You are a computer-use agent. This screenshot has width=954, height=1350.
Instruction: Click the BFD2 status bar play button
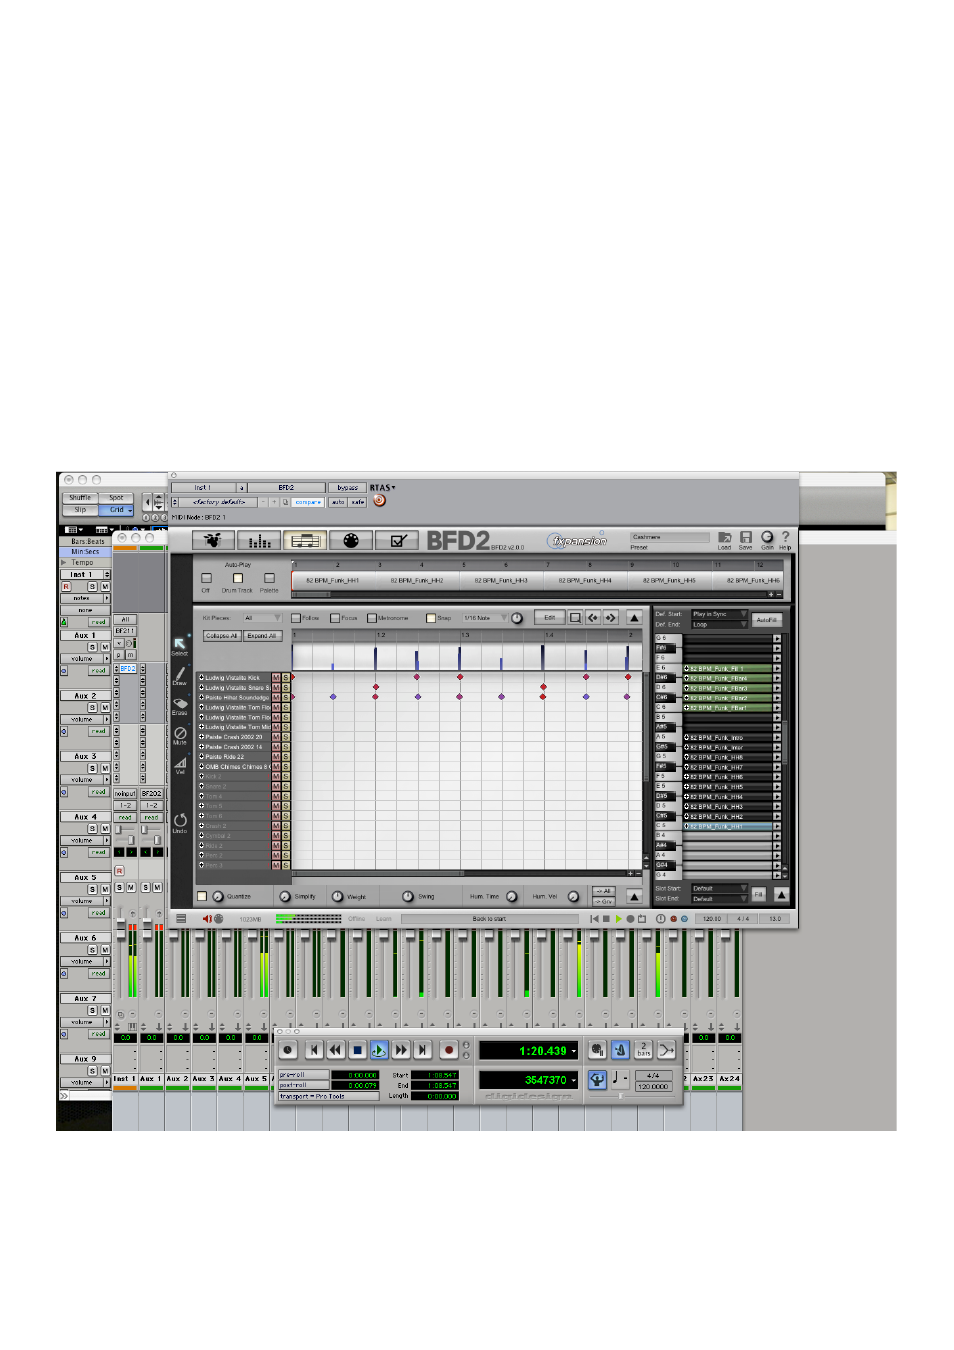point(618,919)
